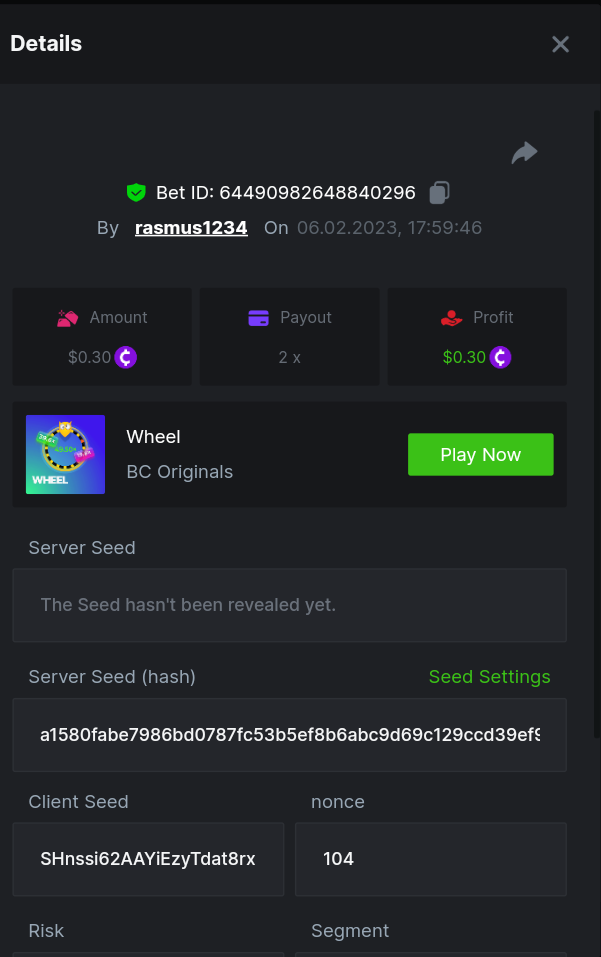Close the Details panel

[x=560, y=44]
